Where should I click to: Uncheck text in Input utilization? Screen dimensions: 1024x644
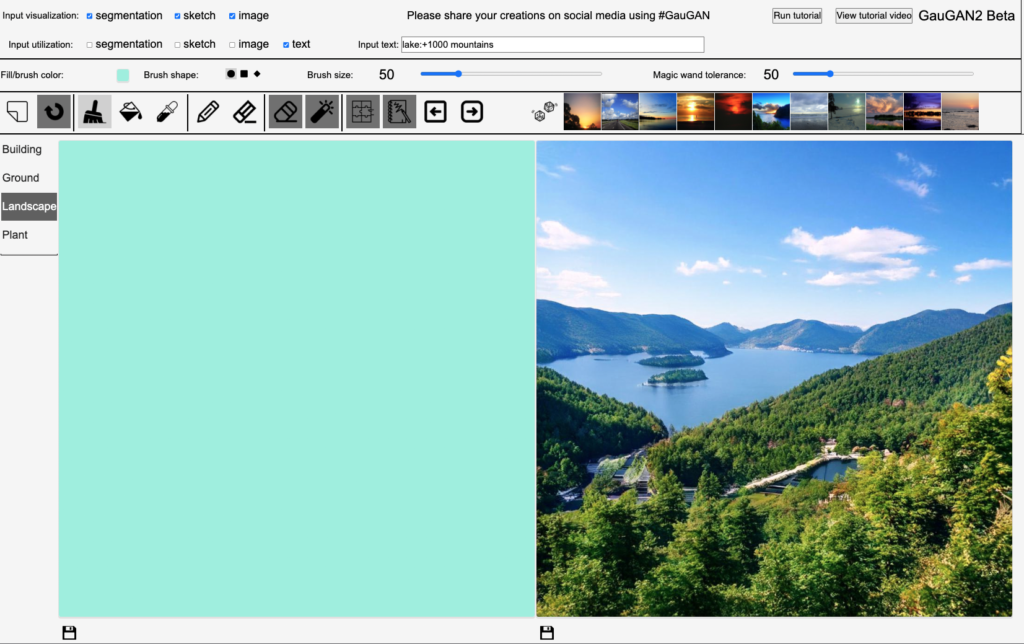[286, 44]
